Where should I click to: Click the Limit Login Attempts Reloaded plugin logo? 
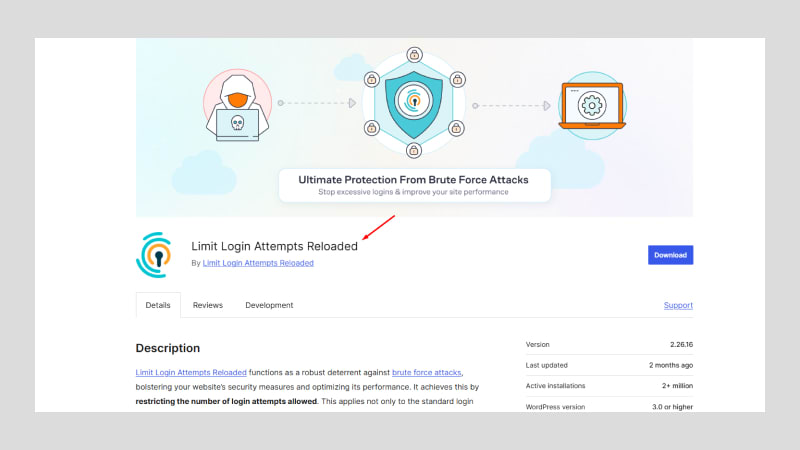coord(155,255)
